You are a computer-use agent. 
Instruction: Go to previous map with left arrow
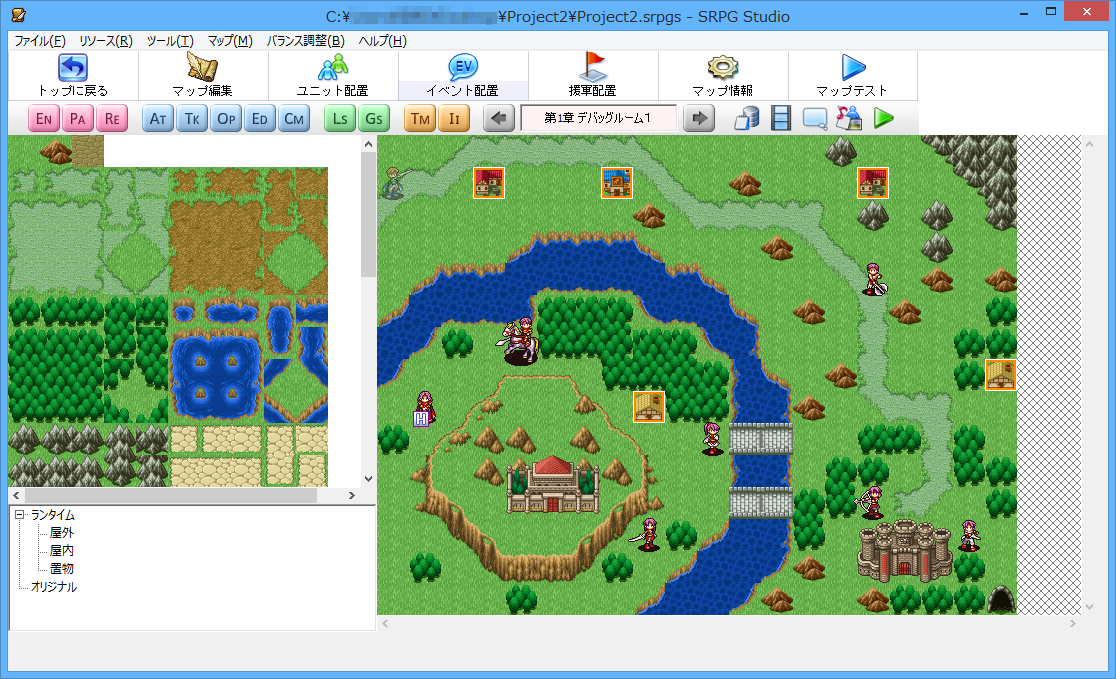(499, 118)
